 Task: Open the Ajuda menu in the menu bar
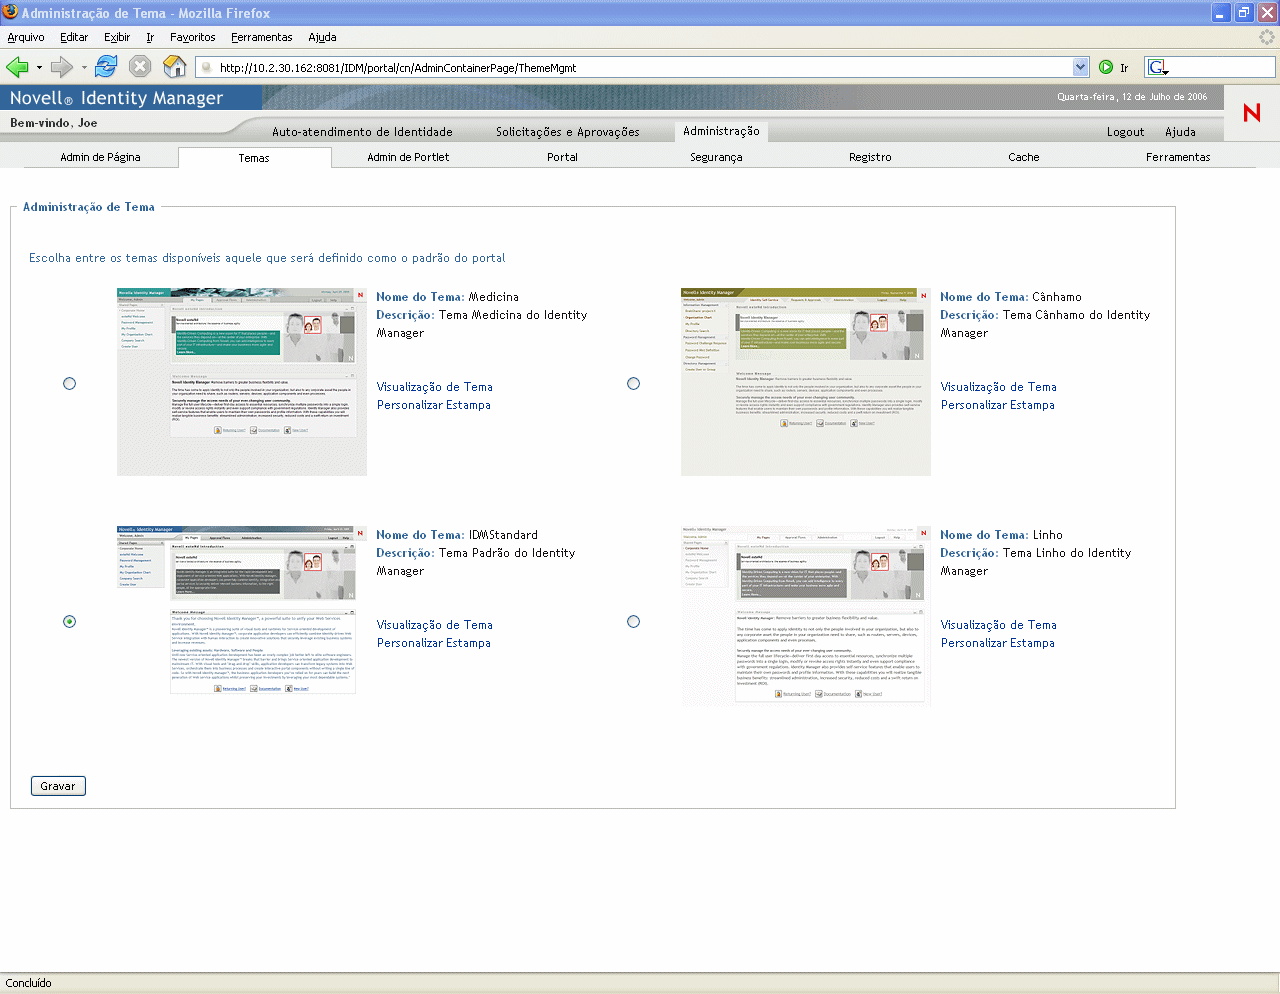click(322, 37)
